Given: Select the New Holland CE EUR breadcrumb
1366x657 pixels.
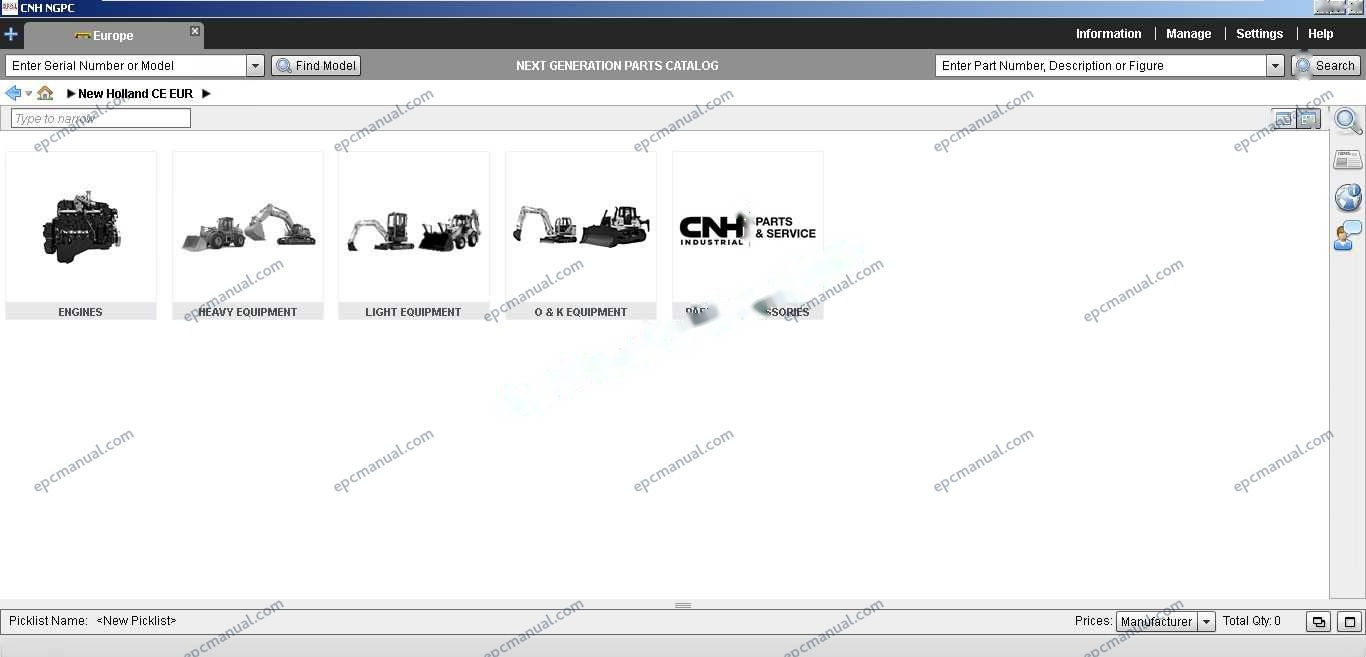Looking at the screenshot, I should click(135, 94).
